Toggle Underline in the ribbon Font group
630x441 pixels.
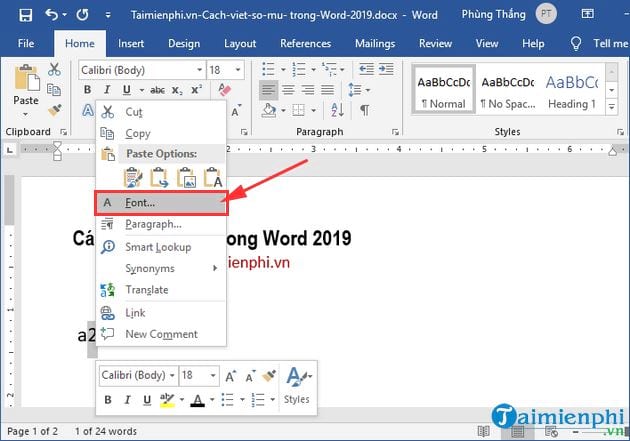(x=127, y=90)
